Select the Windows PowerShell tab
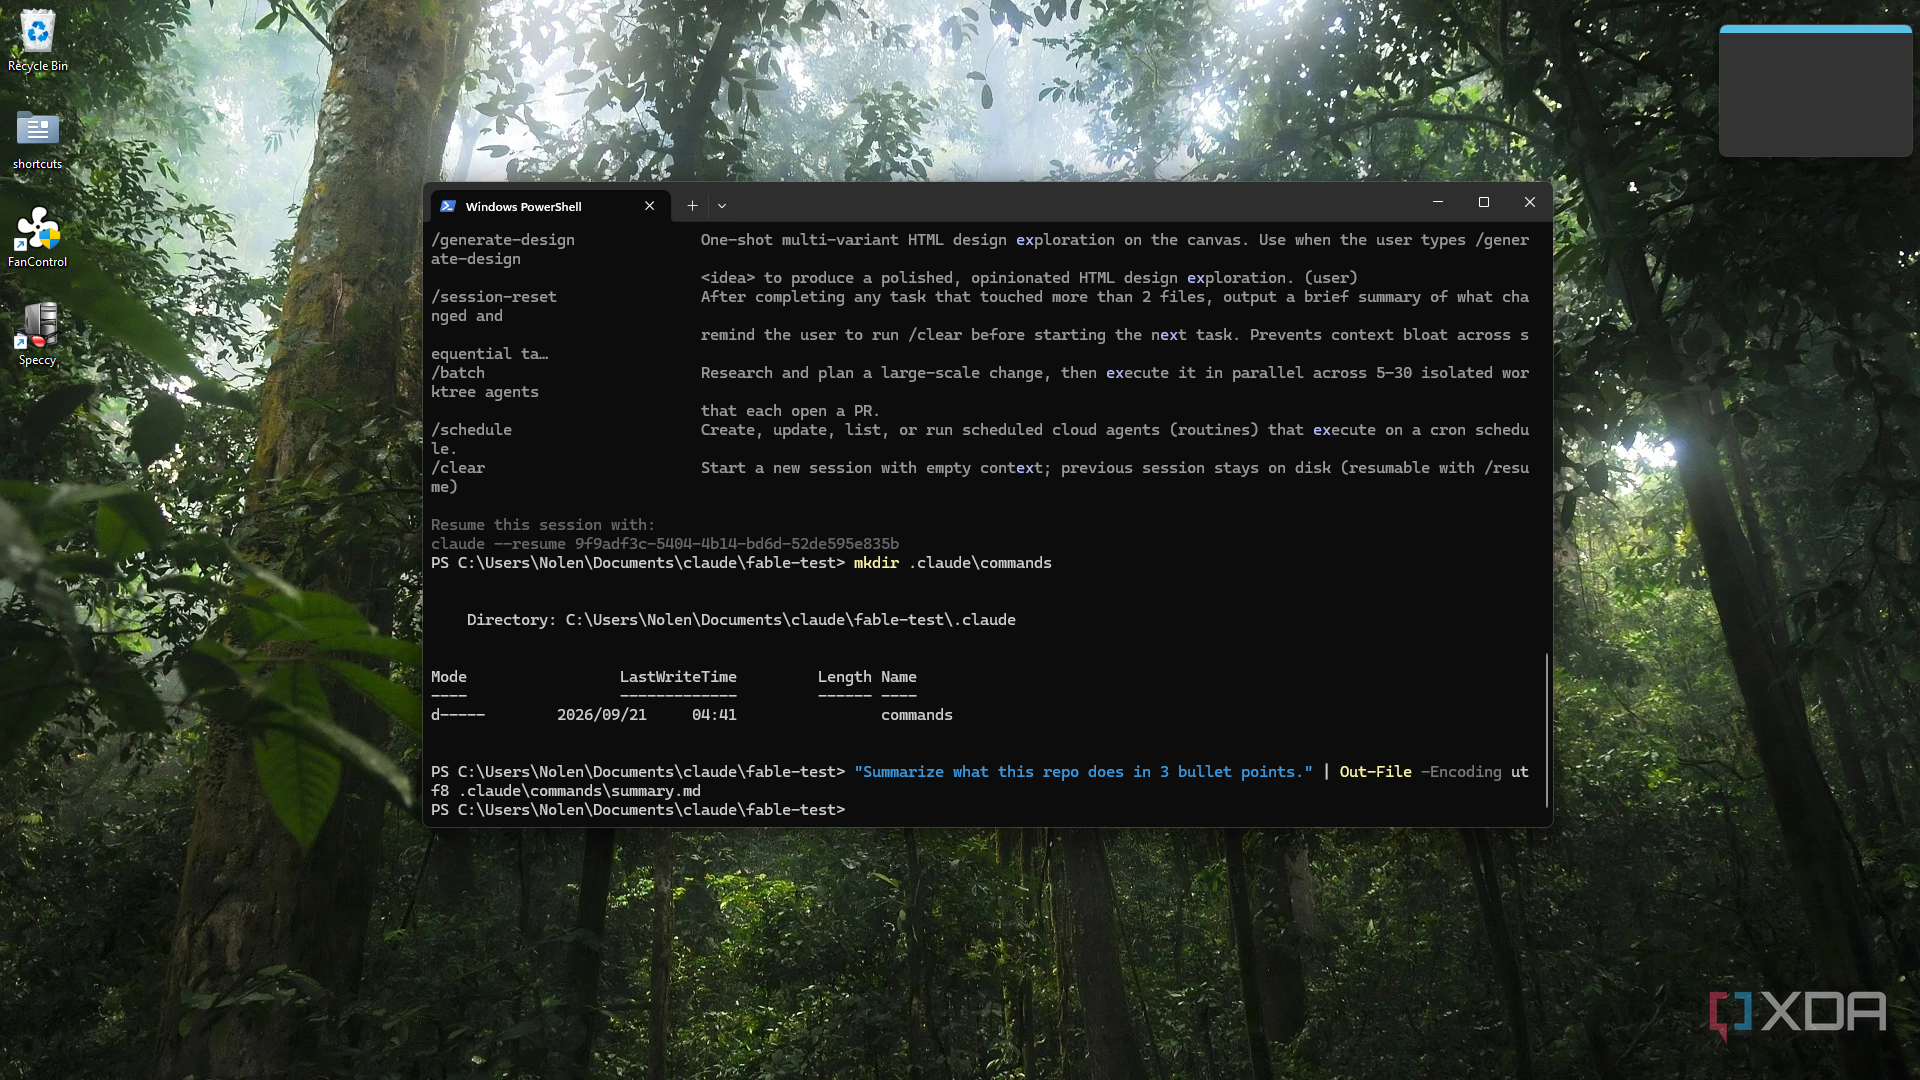The height and width of the screenshot is (1080, 1920). click(550, 206)
